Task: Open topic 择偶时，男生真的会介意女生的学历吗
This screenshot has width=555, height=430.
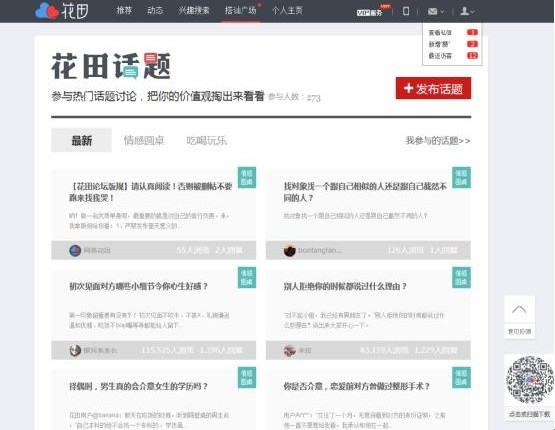Action: tap(138, 386)
